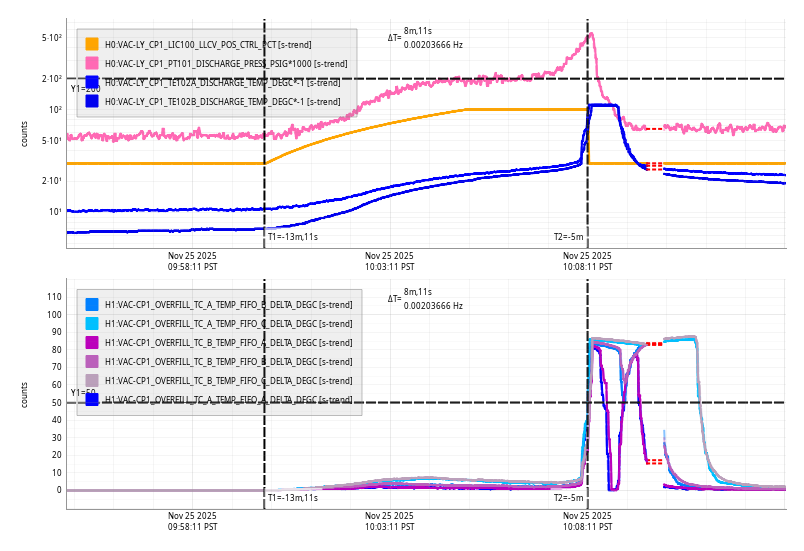Click the T1=-13m,11s cursor label in top plot
804x551 pixels.
click(292, 237)
